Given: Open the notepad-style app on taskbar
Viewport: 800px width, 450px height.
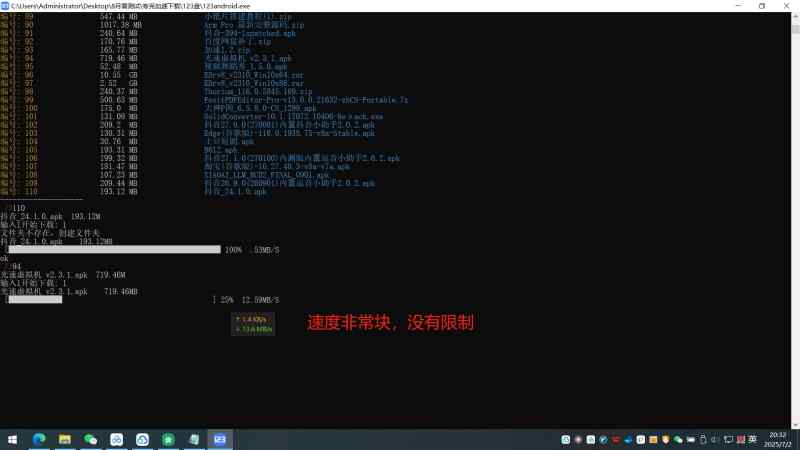Looking at the screenshot, I should coord(194,439).
